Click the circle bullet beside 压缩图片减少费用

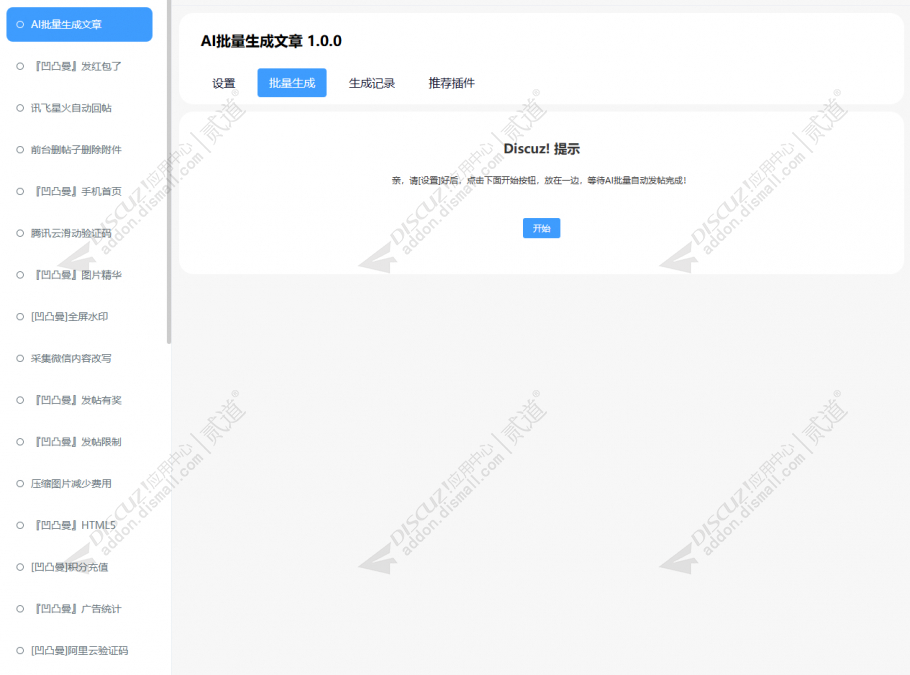point(20,483)
